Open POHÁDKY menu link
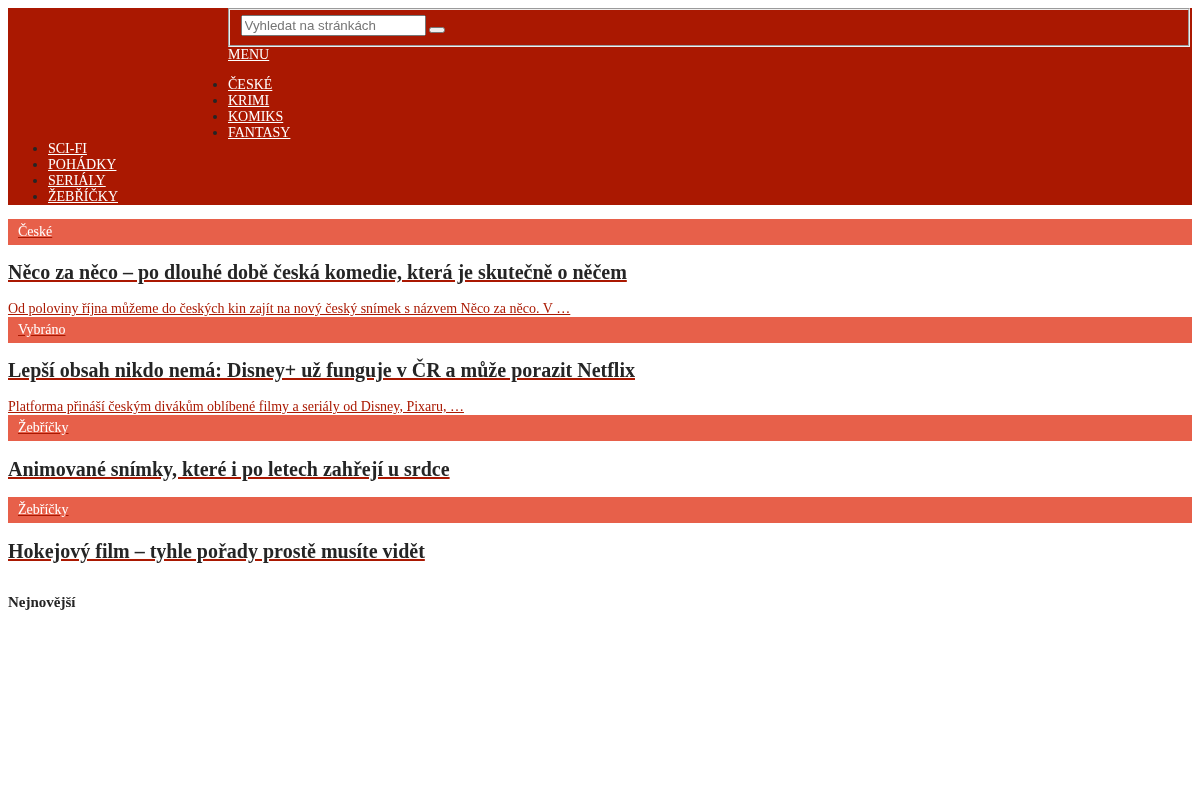 (82, 165)
